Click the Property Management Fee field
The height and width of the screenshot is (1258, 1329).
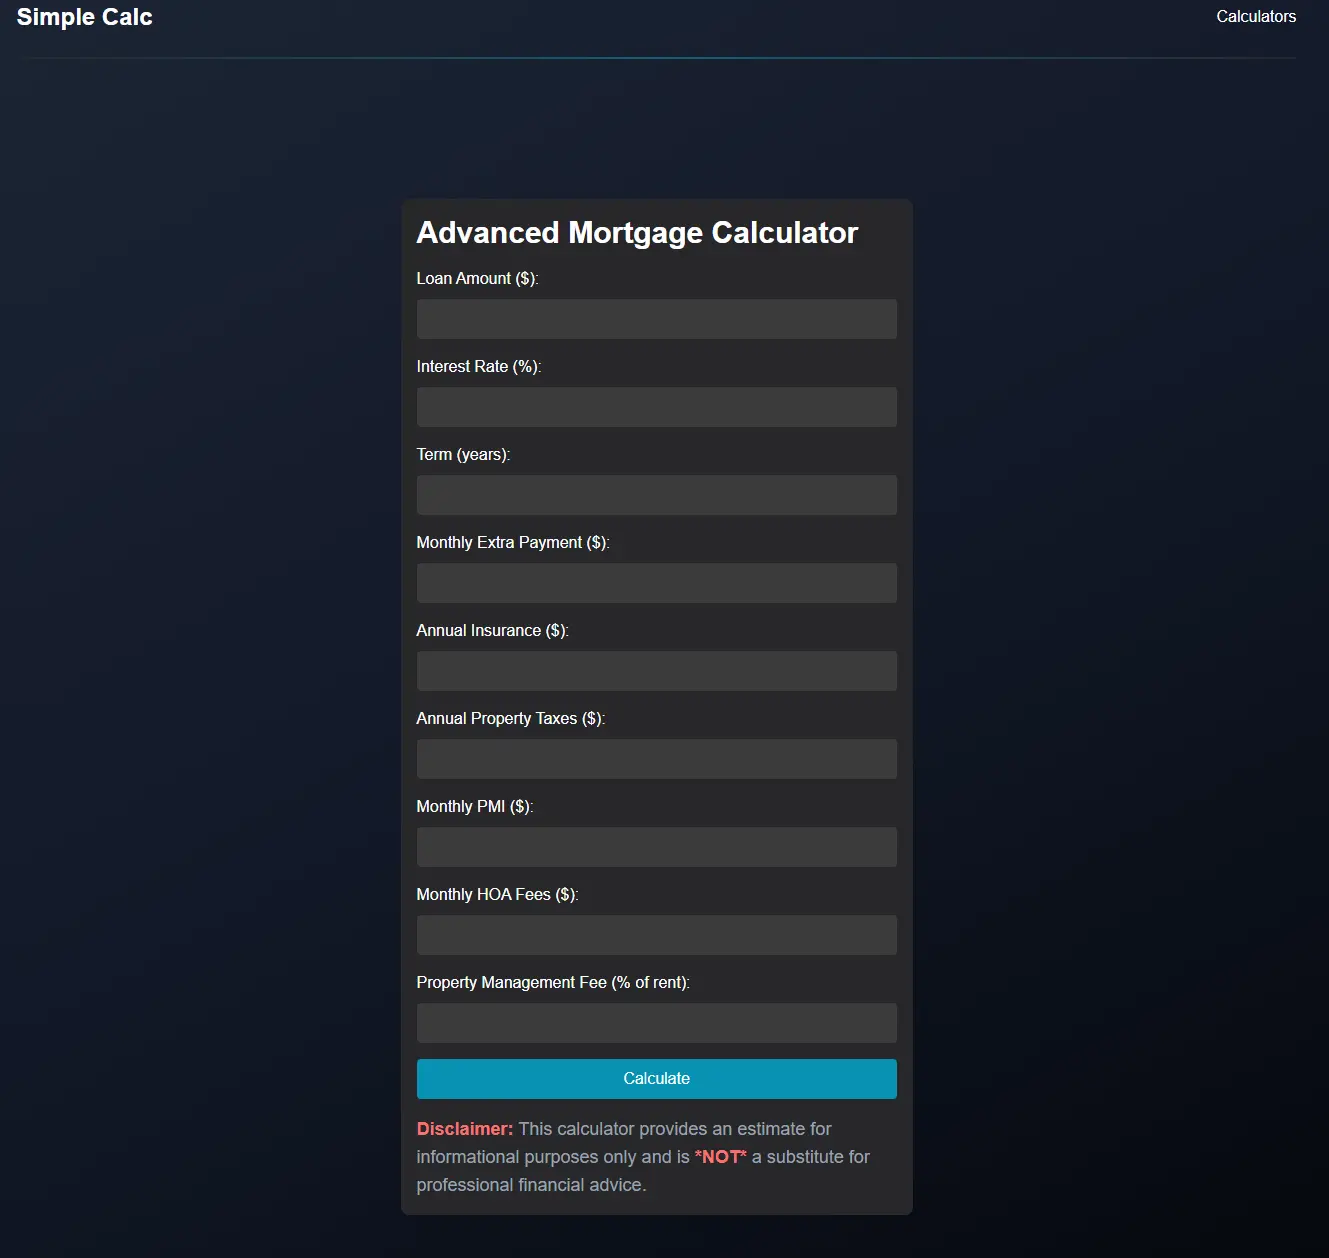656,1022
